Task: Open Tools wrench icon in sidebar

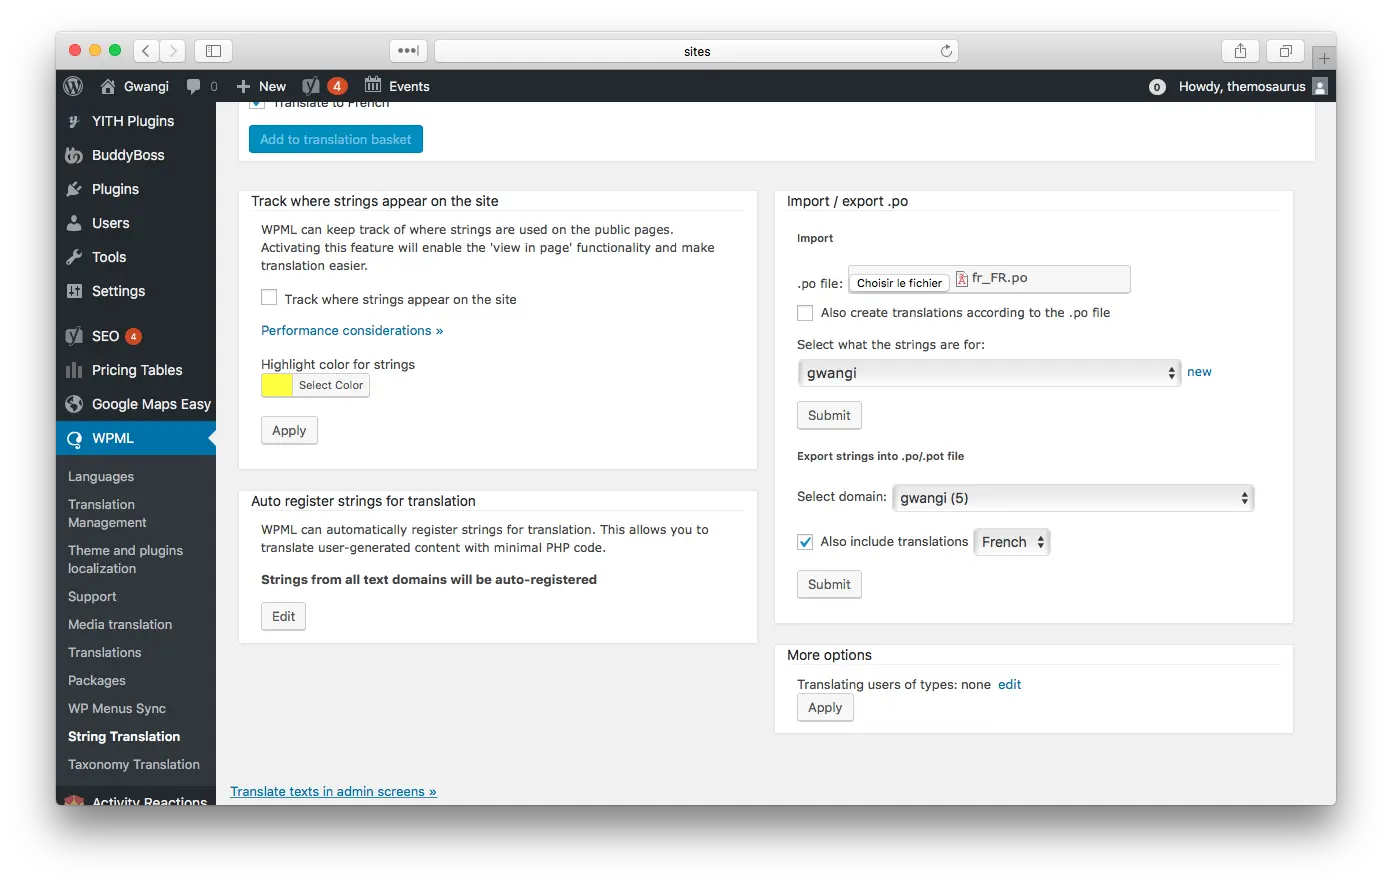Action: pyautogui.click(x=74, y=257)
